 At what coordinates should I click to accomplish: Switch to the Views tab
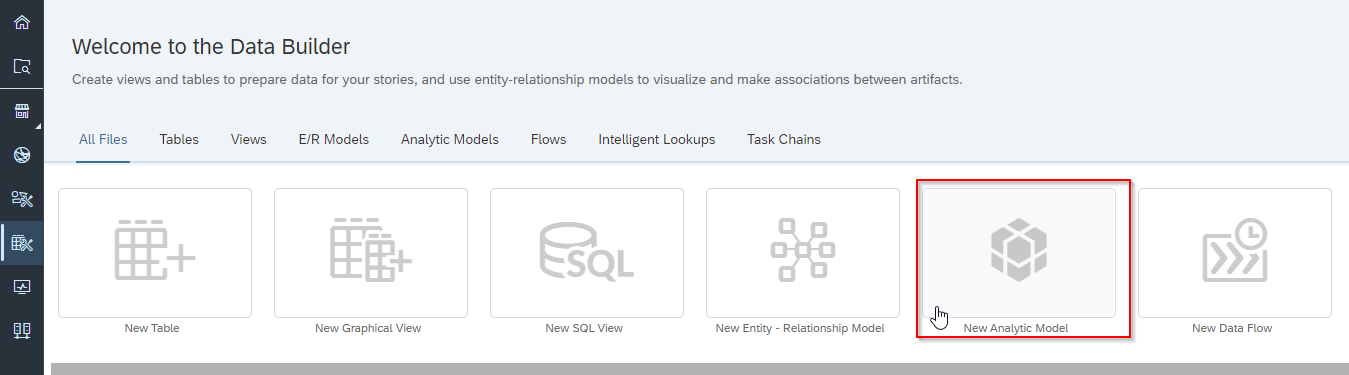pos(249,140)
